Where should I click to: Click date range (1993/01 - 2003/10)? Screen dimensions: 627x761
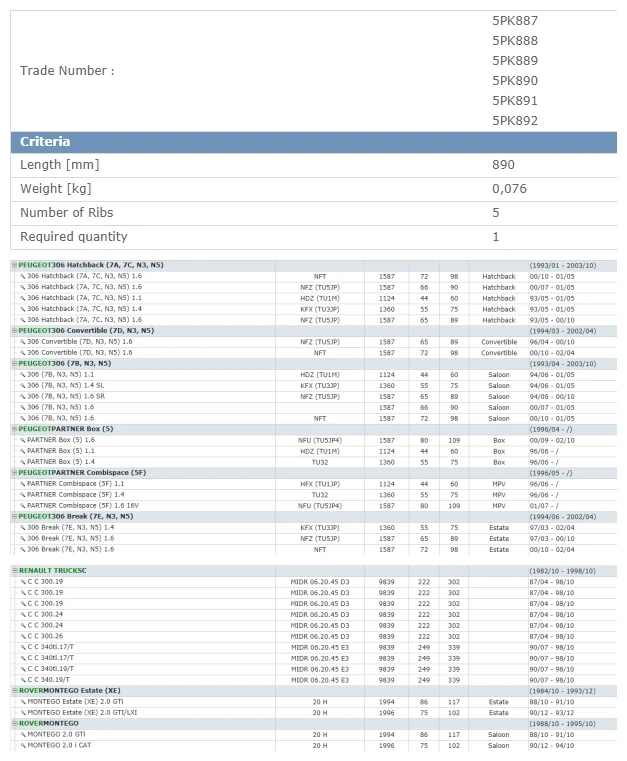click(x=562, y=265)
